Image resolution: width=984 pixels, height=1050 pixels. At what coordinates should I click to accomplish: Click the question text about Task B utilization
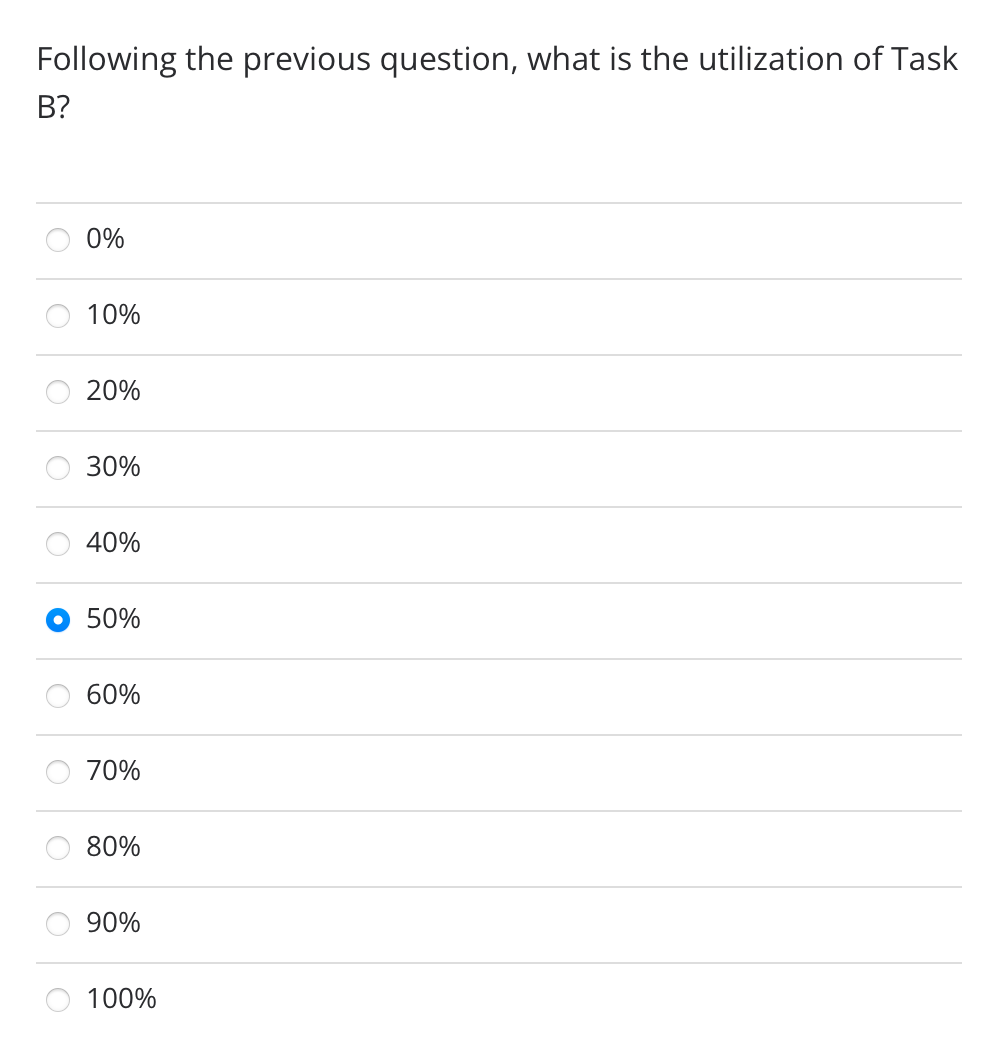click(496, 80)
